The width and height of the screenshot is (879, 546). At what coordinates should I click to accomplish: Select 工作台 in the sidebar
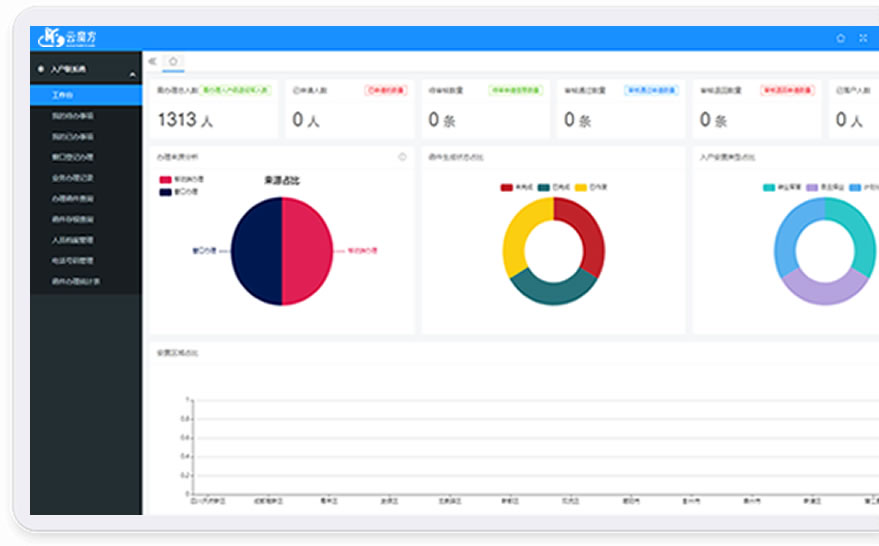(62, 95)
